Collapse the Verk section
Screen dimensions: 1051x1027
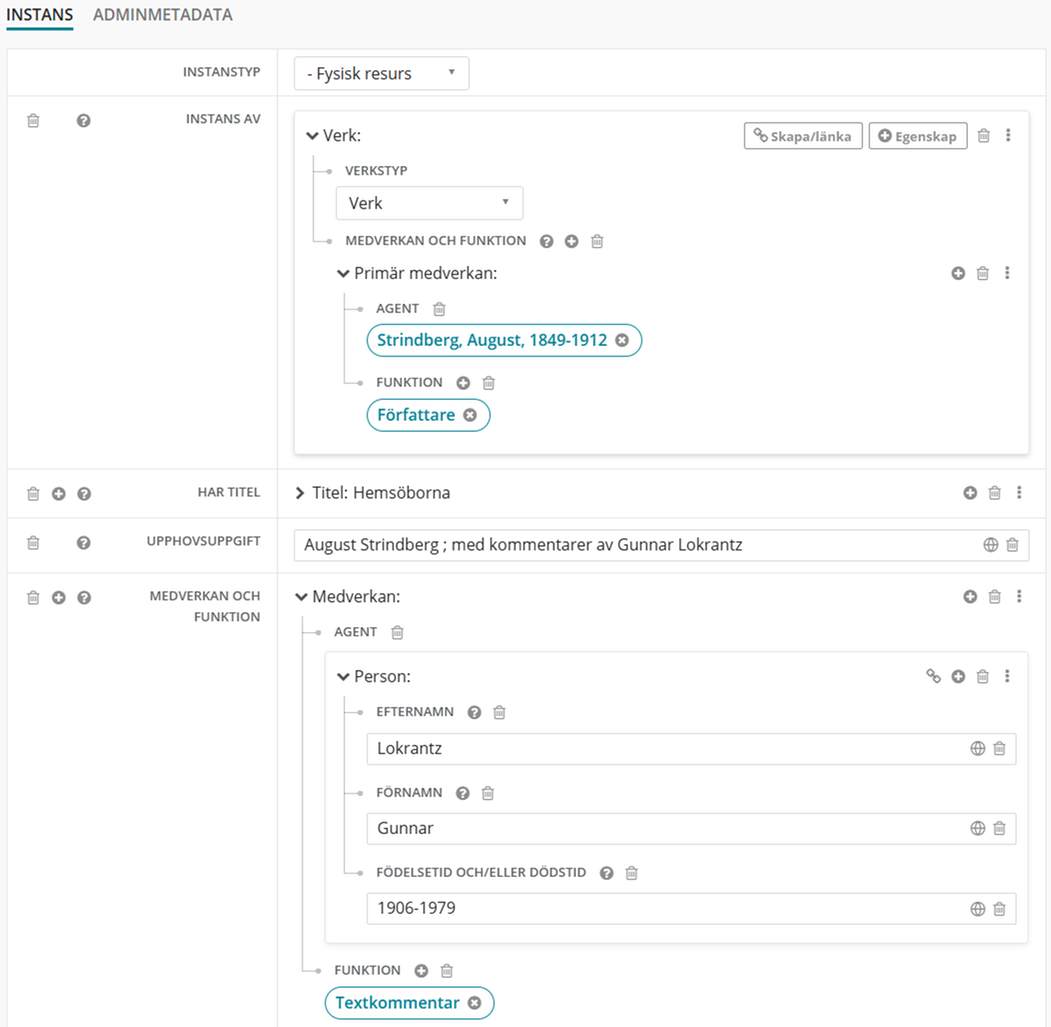pos(312,136)
